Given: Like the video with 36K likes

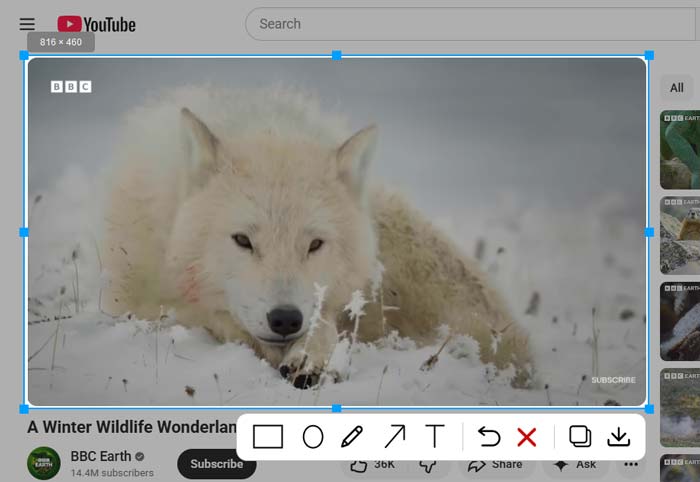Looking at the screenshot, I should 371,465.
